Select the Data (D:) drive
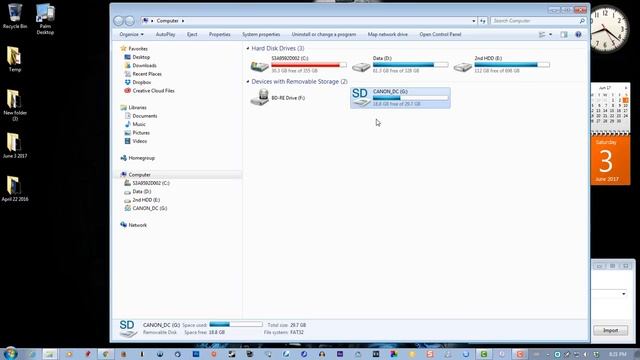Viewport: 640px width, 360px height. pyautogui.click(x=400, y=64)
